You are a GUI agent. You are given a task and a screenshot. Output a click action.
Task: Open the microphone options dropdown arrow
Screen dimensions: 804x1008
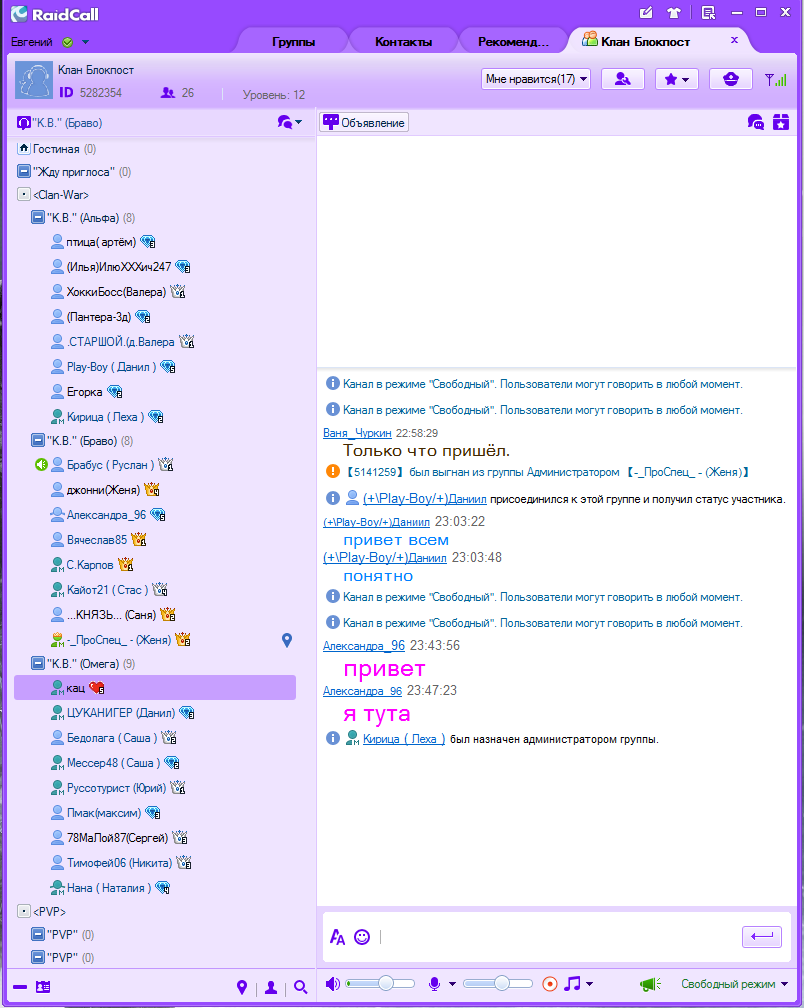452,984
